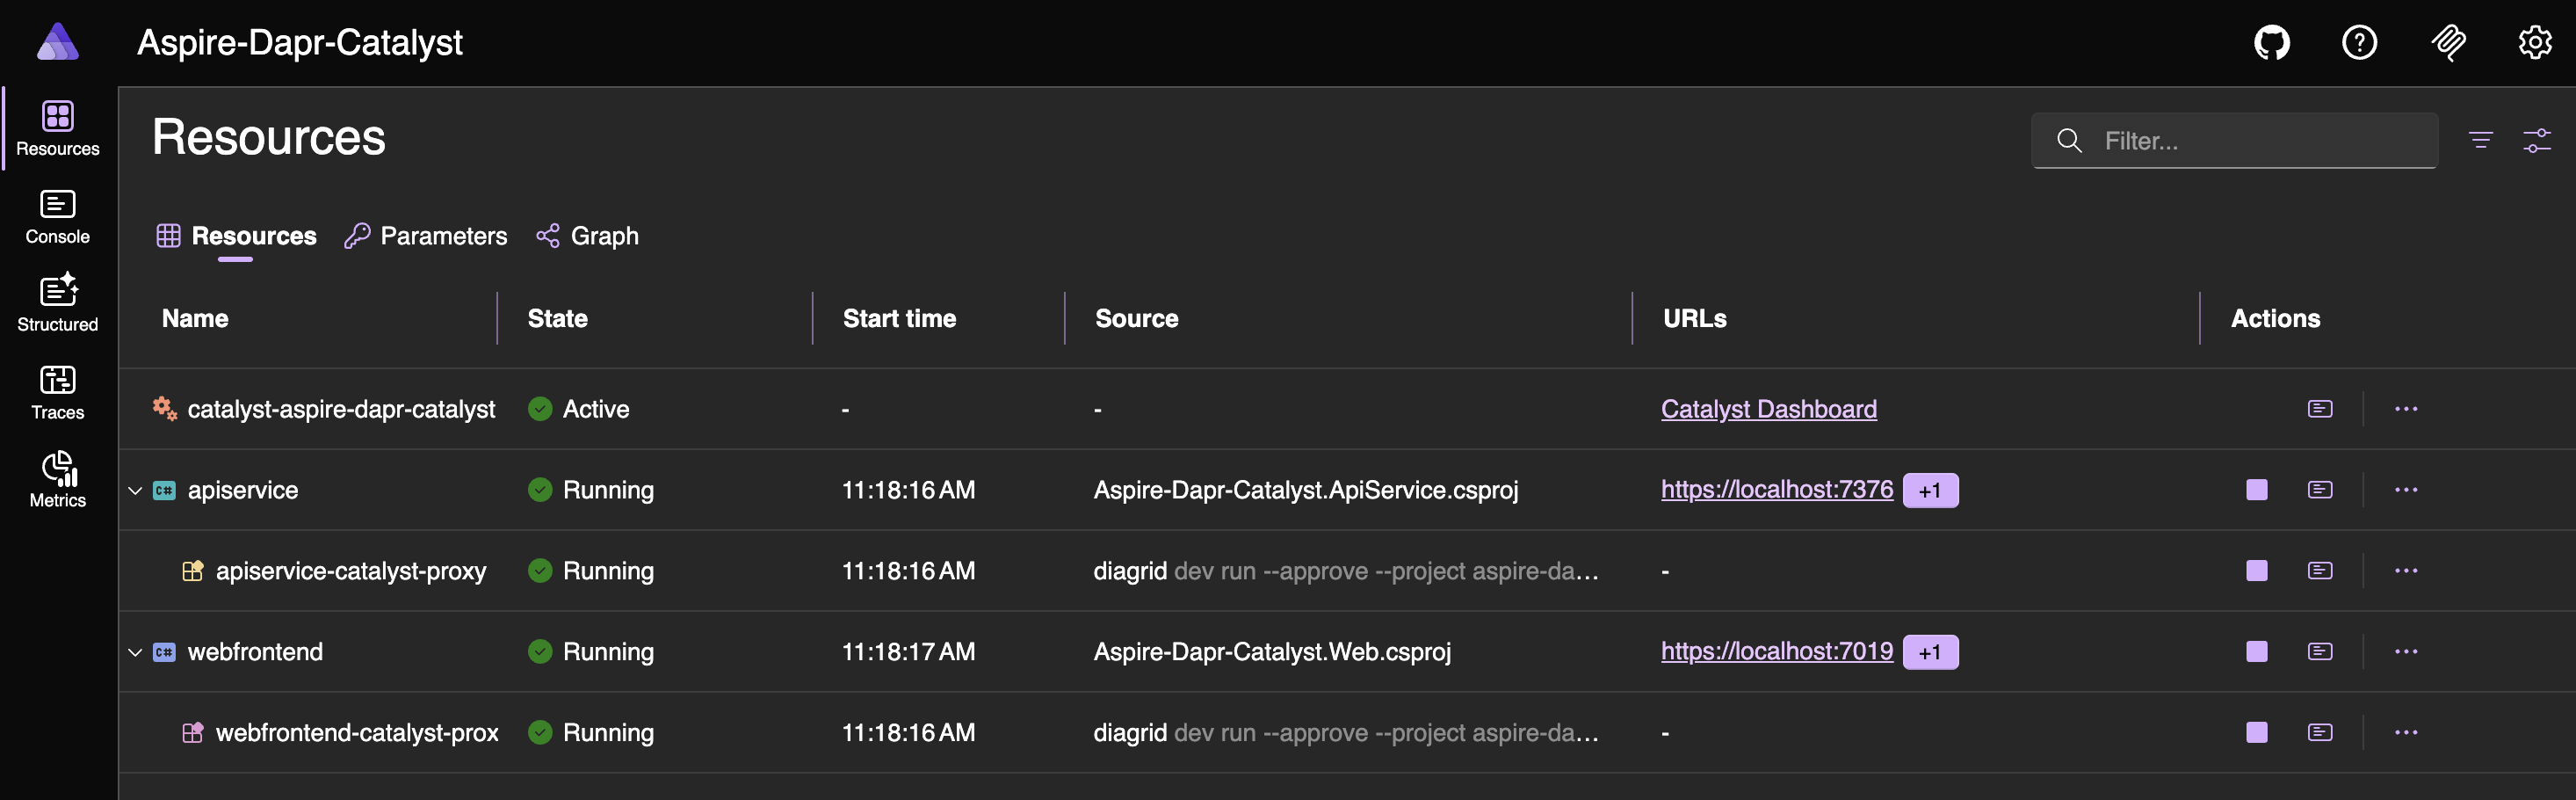
Task: Show additional URLs badge for webfrontend
Action: [x=1929, y=652]
